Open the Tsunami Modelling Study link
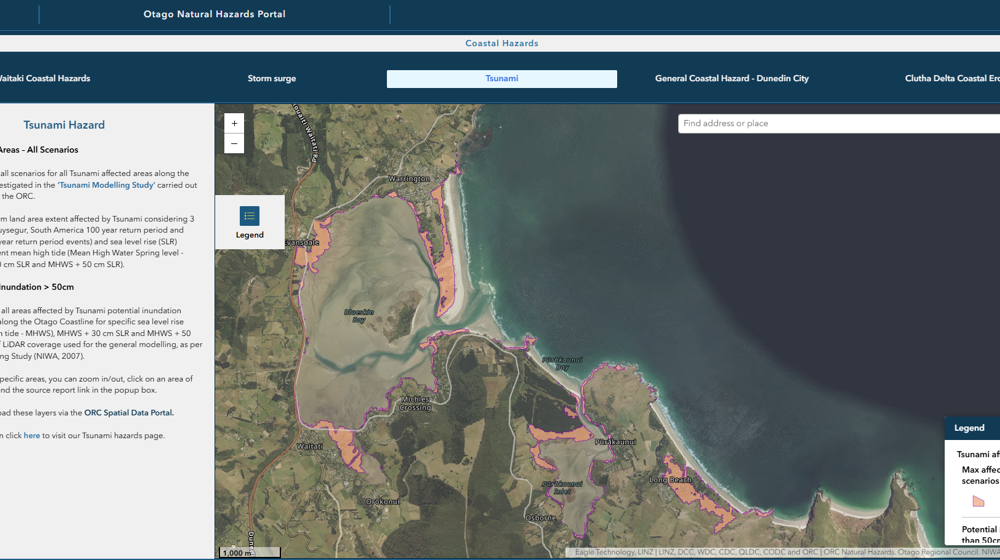Screen dimensions: 1000x560 pos(107,185)
